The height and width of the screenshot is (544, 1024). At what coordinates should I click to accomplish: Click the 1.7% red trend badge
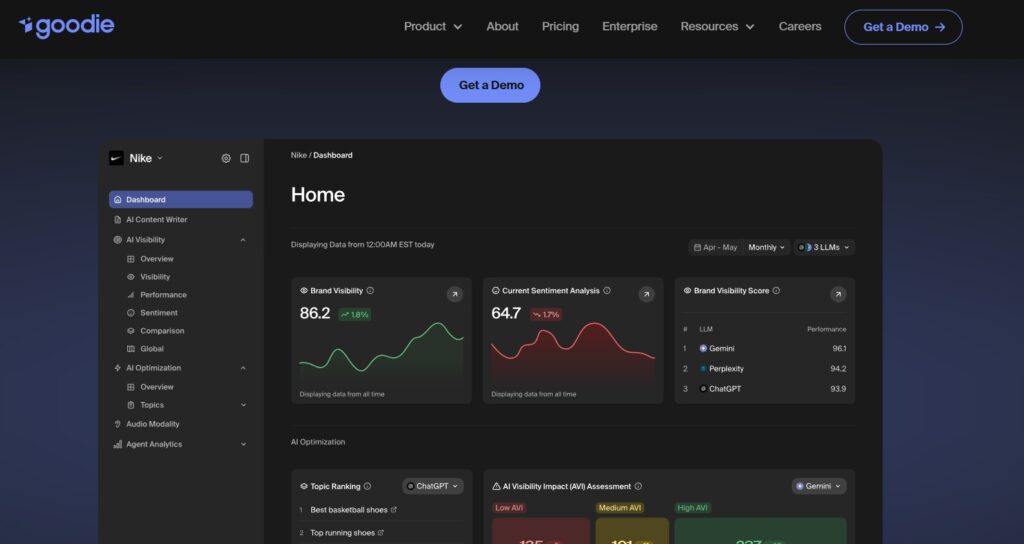[x=546, y=314]
